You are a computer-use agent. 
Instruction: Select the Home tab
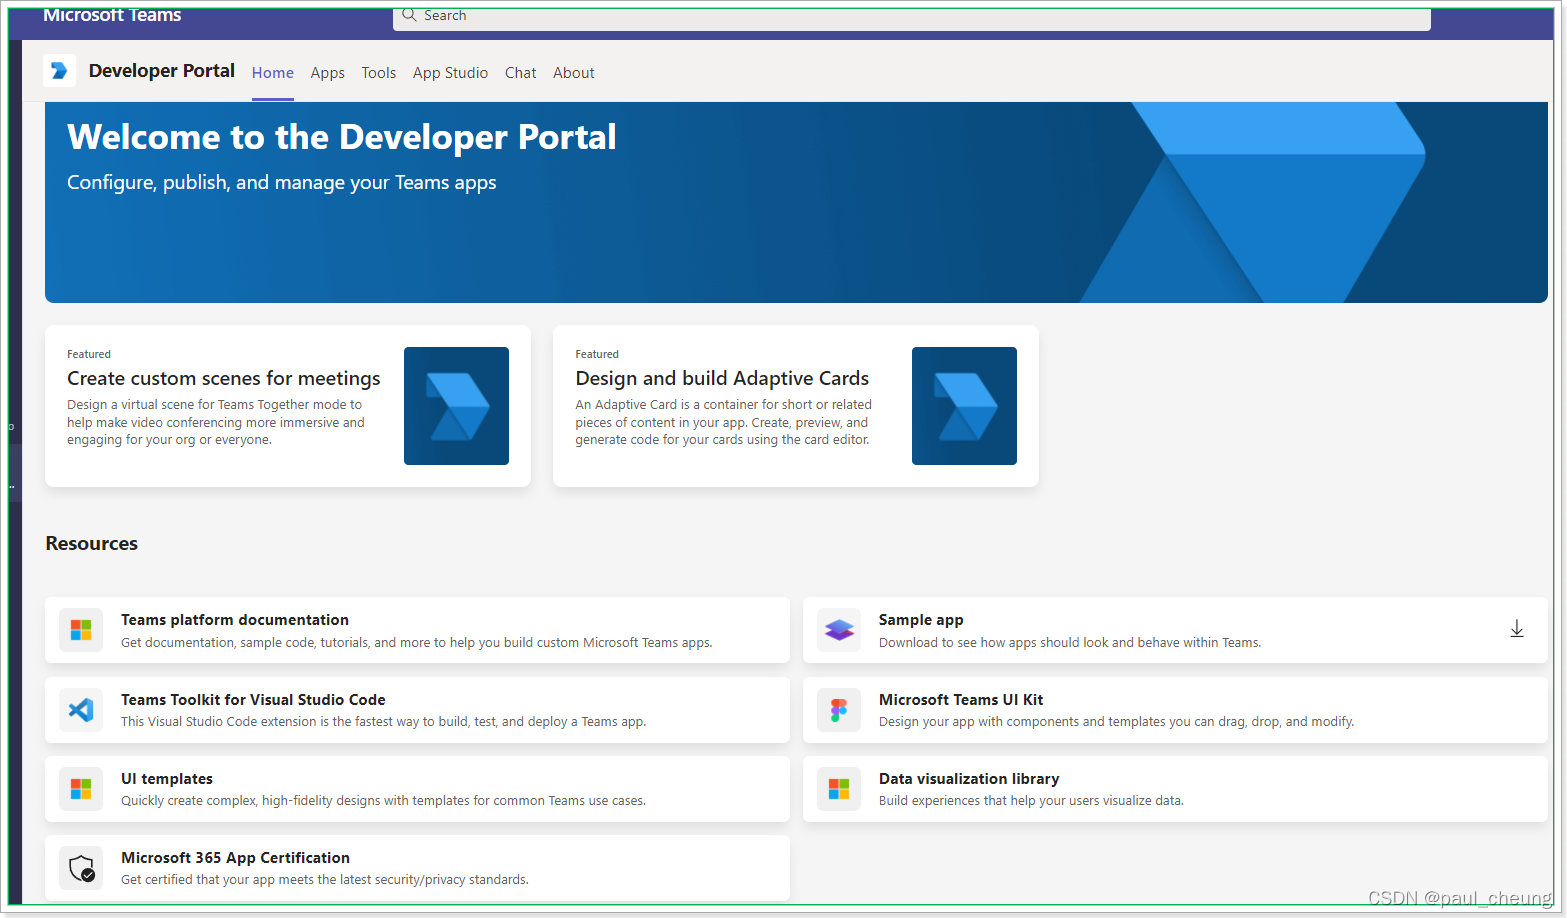pos(273,73)
